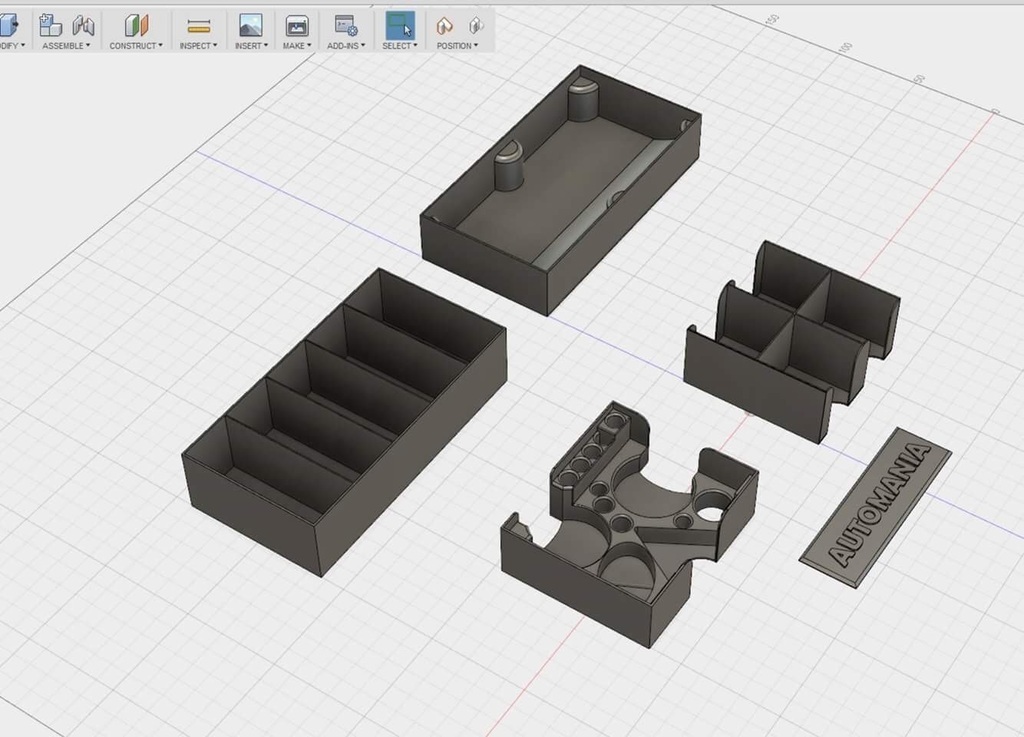Select the AUTOMANIA nameplate model
1024x737 pixels.
tap(876, 507)
